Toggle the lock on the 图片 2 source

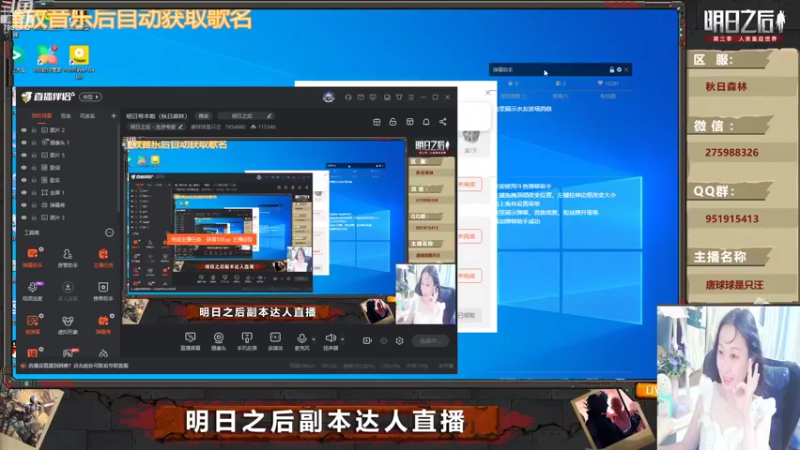(x=34, y=130)
